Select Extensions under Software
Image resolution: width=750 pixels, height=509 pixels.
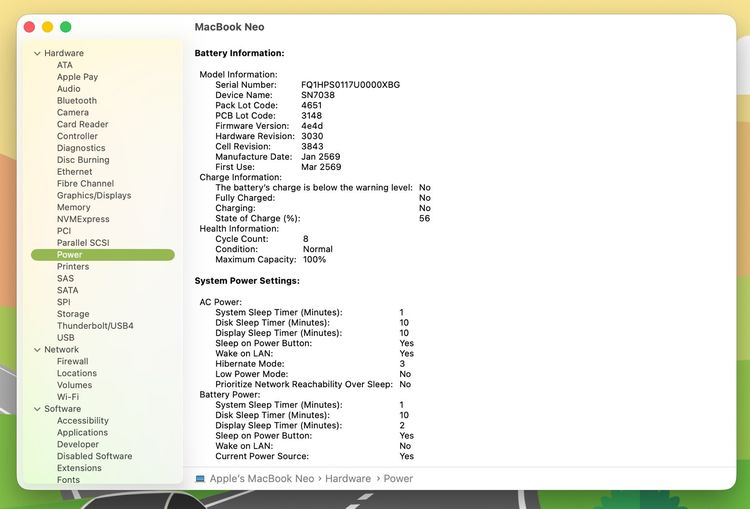pyautogui.click(x=79, y=468)
